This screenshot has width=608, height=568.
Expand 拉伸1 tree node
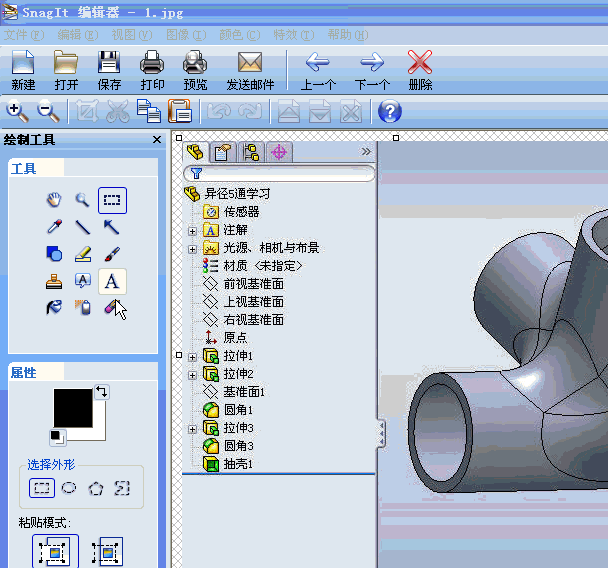click(192, 357)
